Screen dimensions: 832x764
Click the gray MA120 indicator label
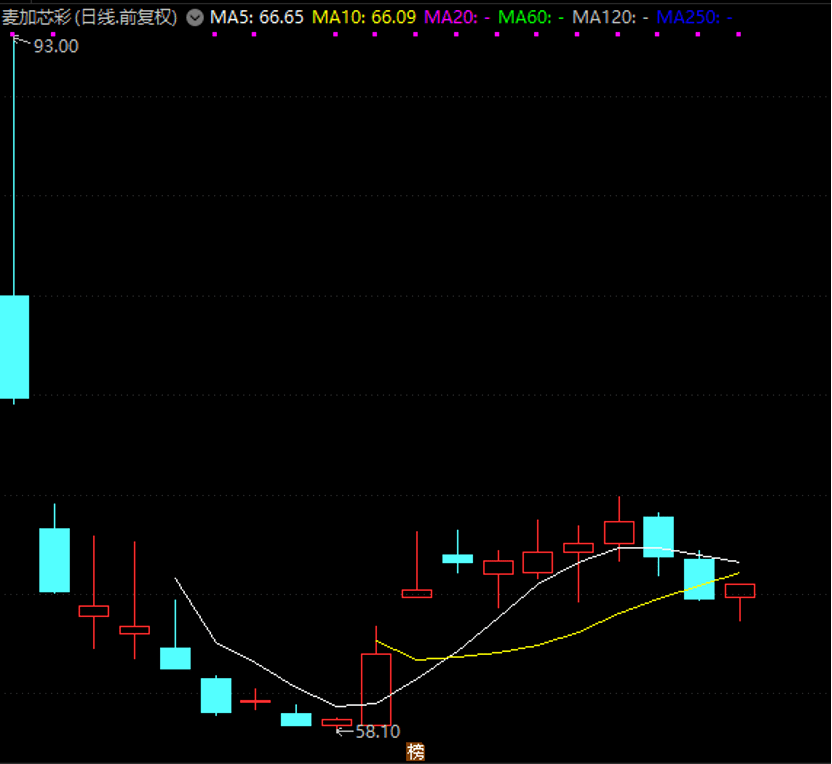click(610, 18)
